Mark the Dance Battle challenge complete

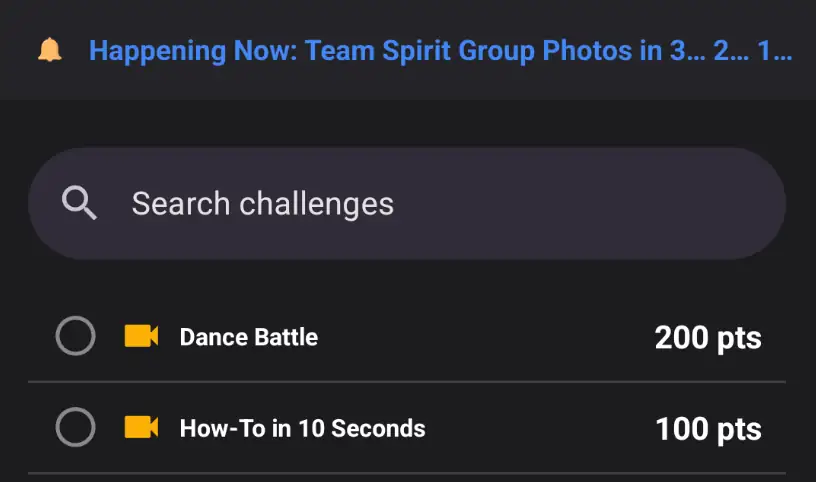click(75, 337)
